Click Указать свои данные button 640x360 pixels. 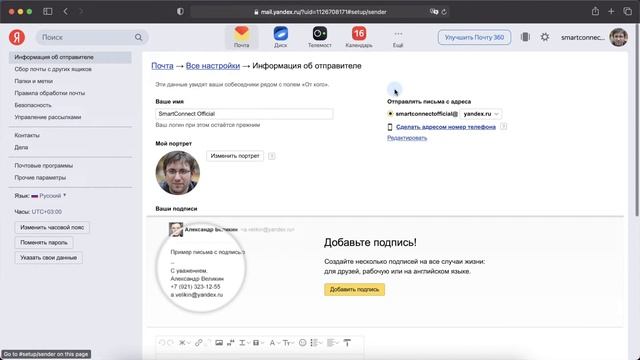pyautogui.click(x=49, y=258)
